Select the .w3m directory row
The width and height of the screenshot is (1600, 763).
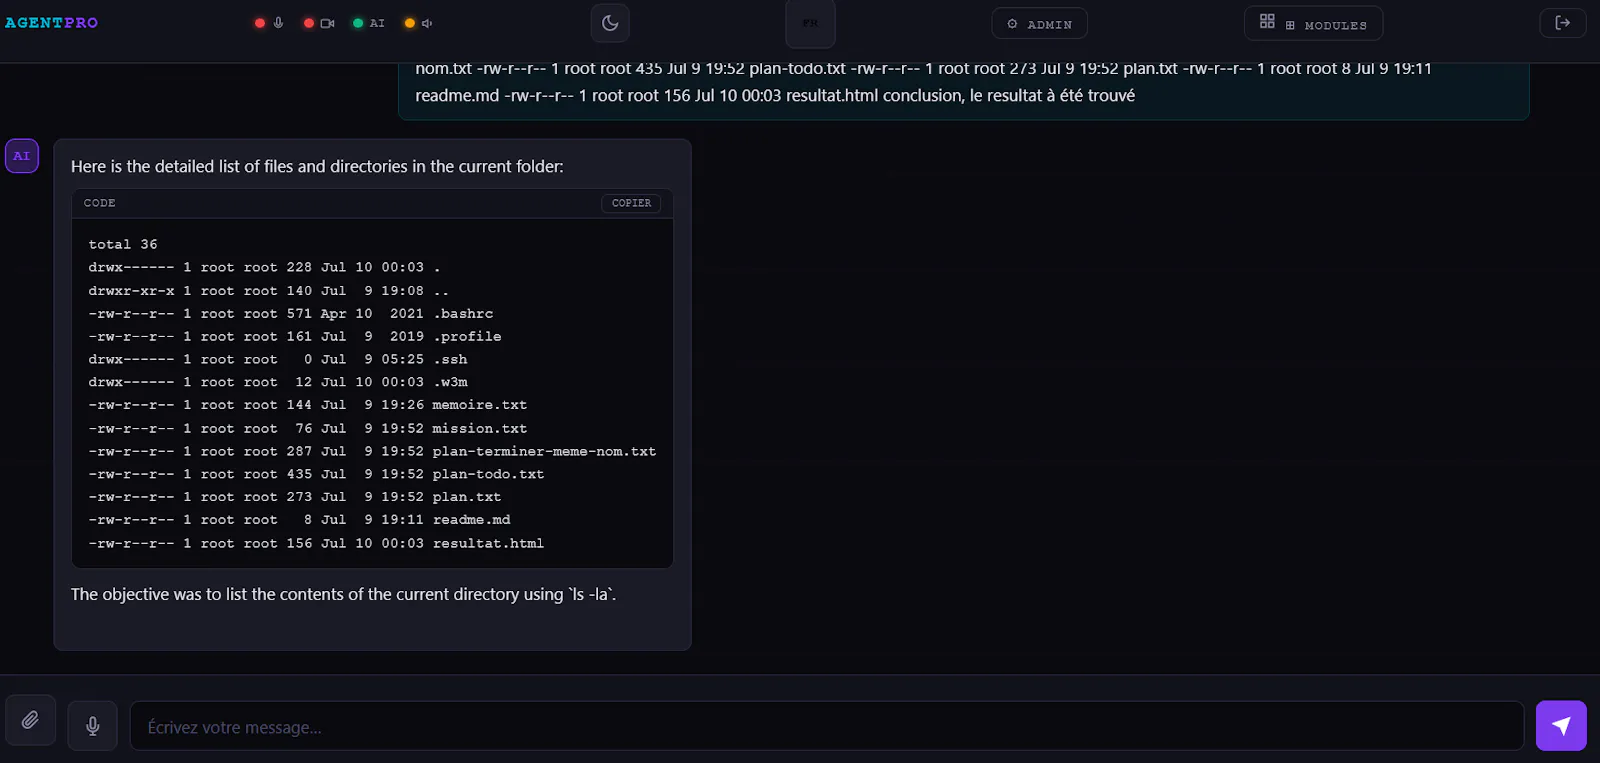[278, 382]
